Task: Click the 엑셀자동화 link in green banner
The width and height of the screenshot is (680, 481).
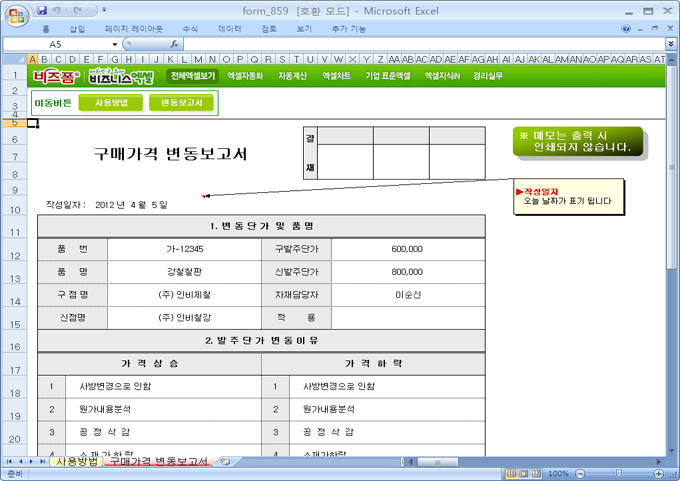Action: [245, 75]
